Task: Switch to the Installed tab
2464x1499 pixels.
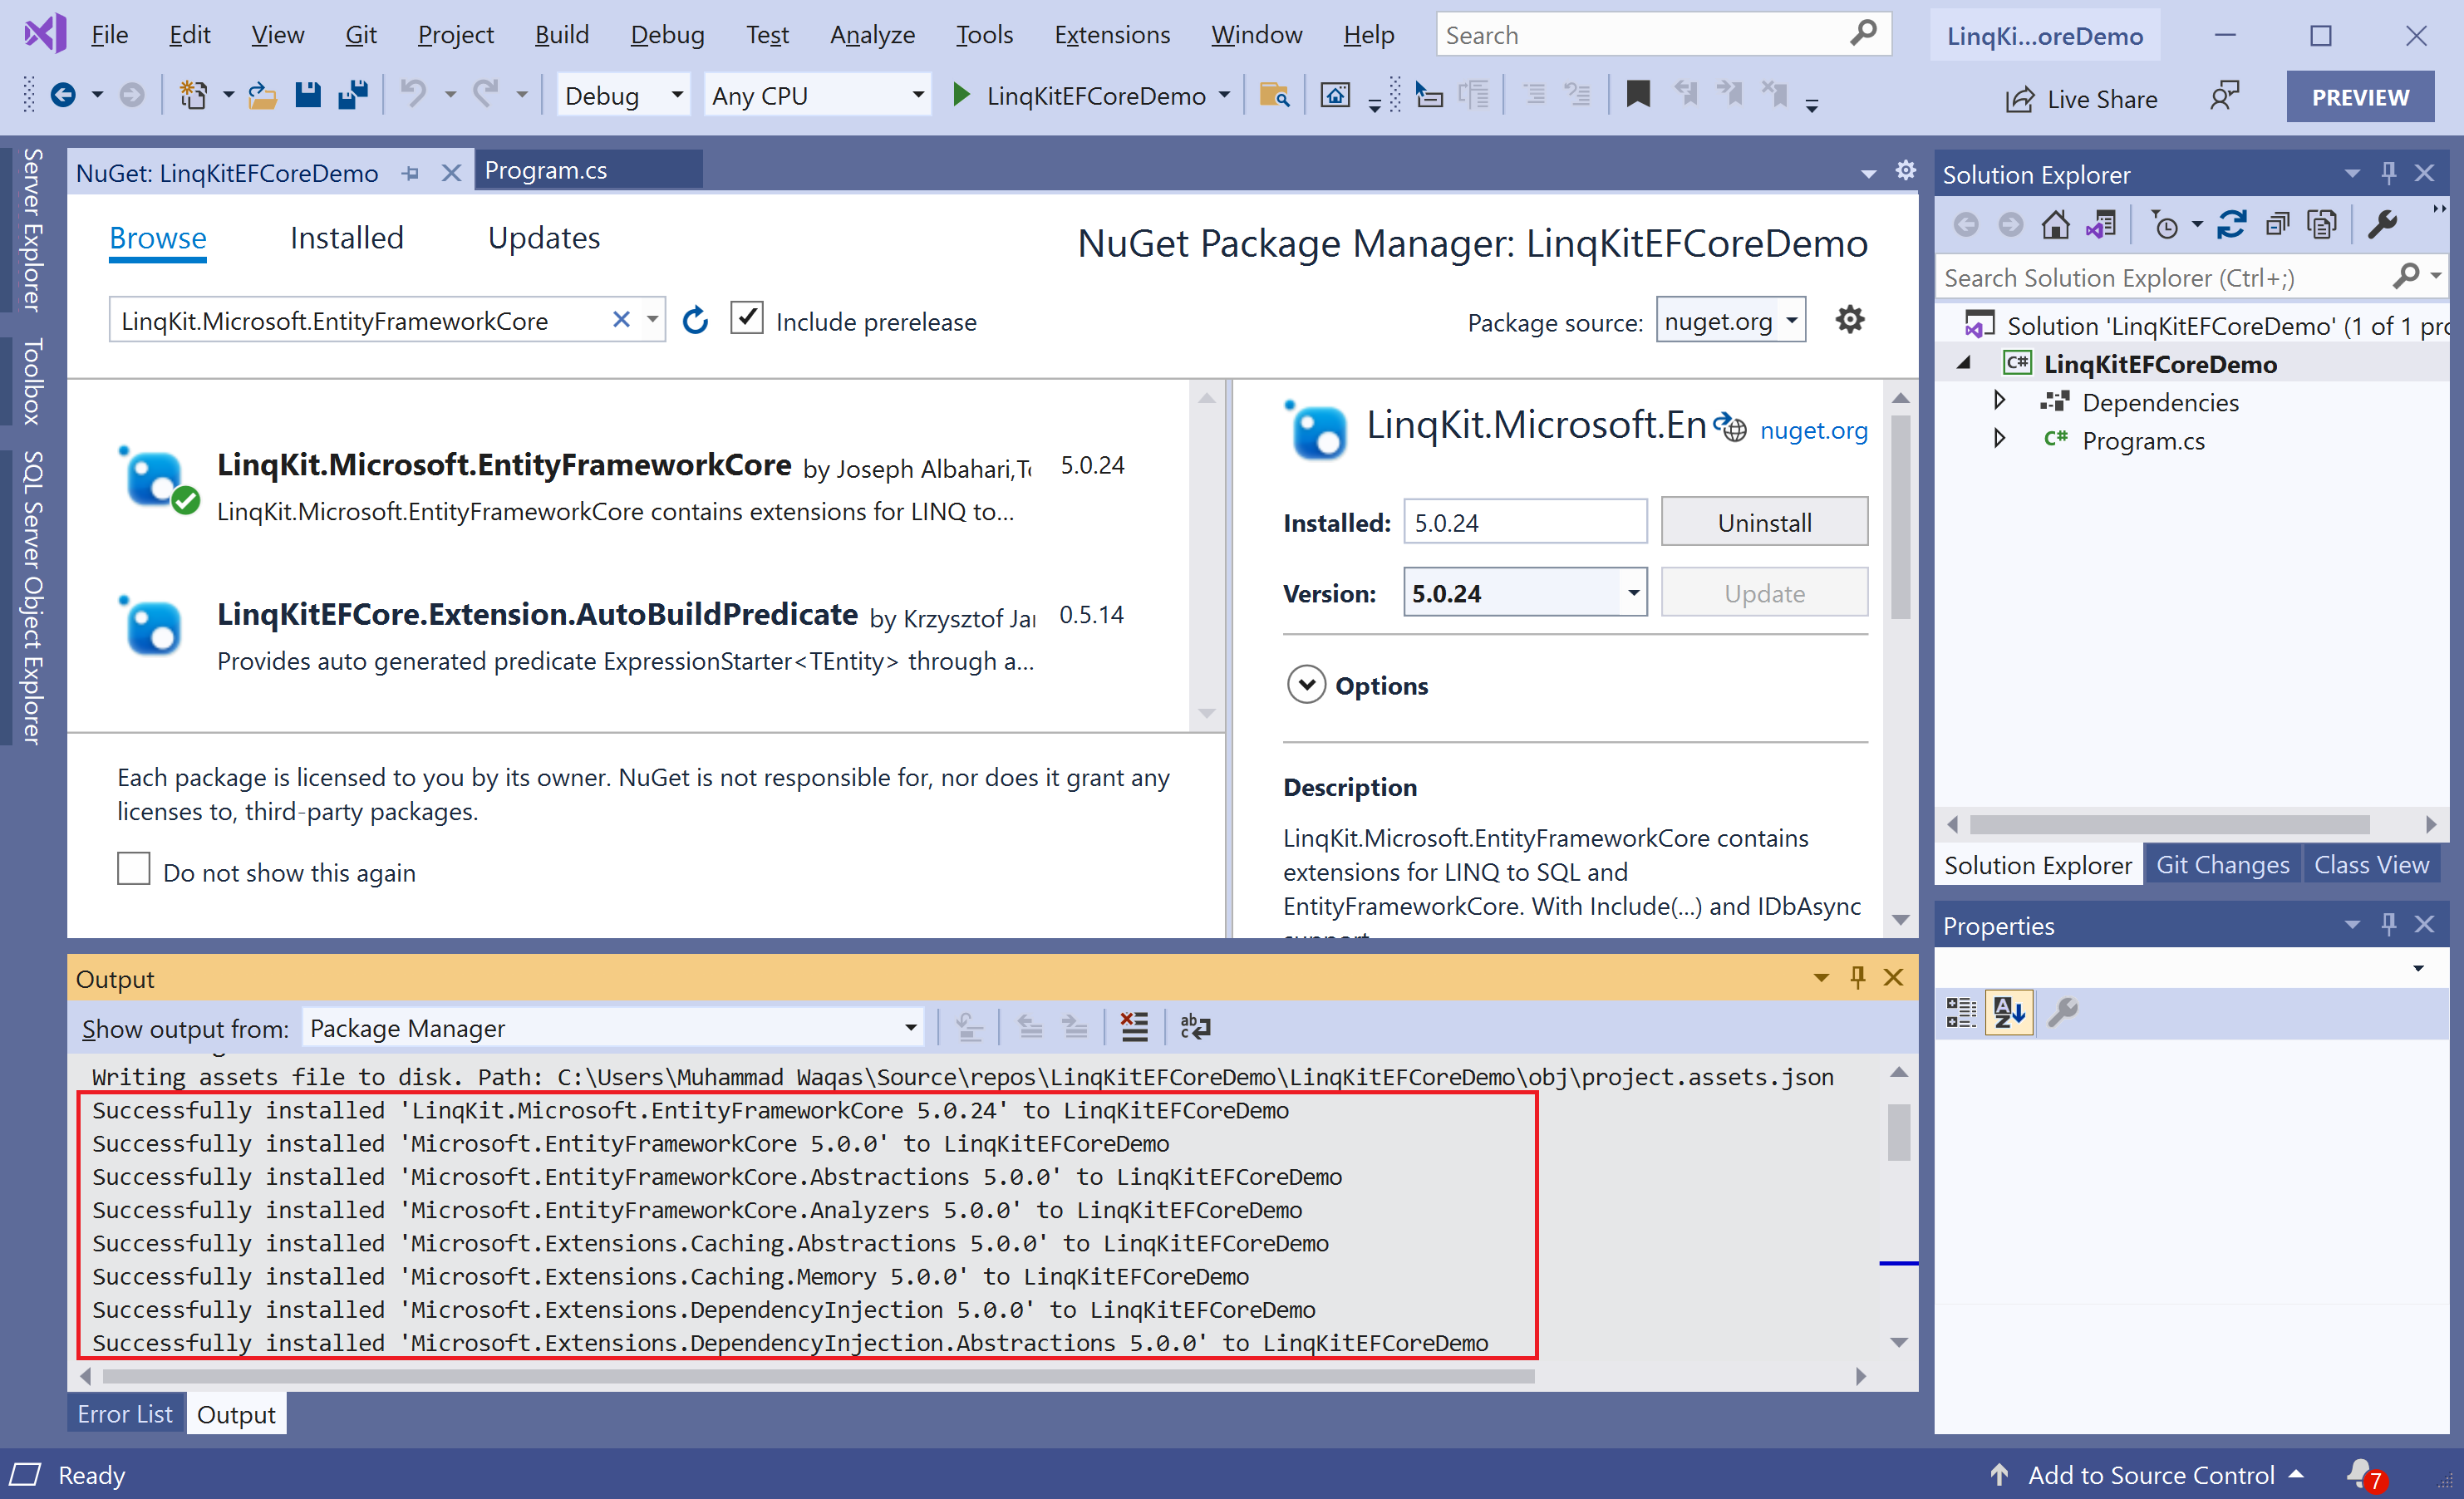Action: click(346, 238)
